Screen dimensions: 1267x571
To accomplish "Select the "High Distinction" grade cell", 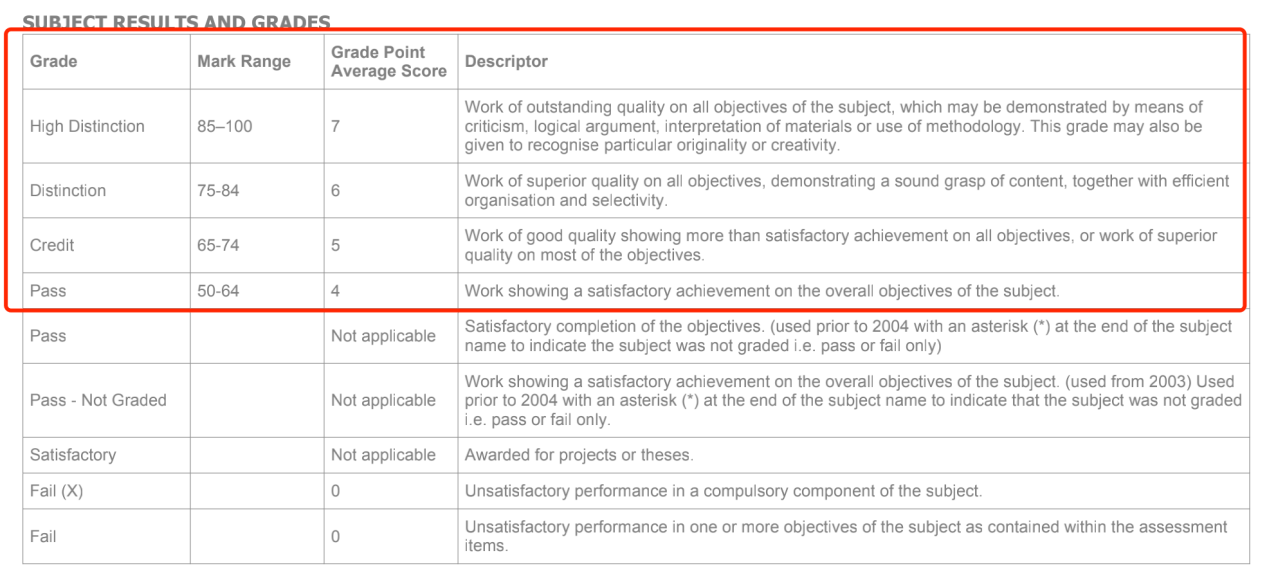I will tap(87, 126).
